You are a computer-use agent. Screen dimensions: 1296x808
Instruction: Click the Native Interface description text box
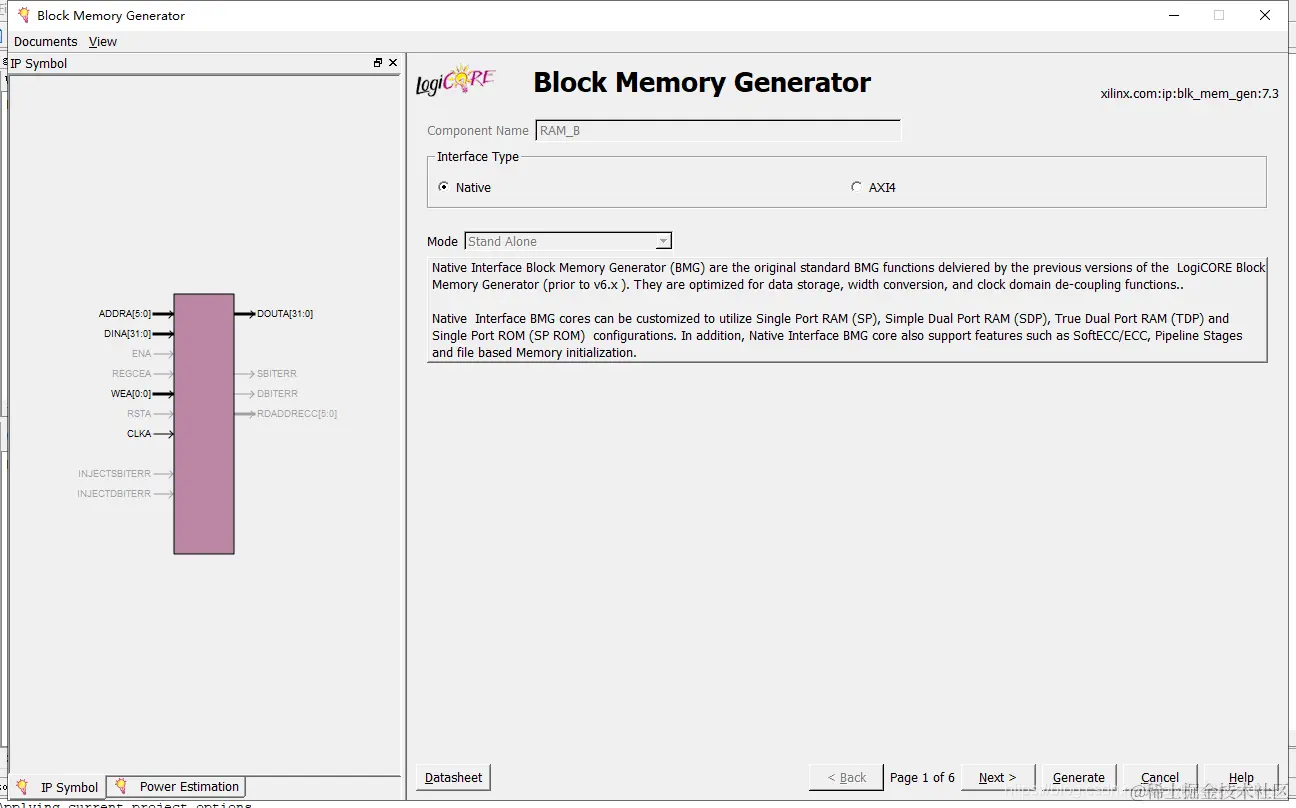tap(847, 310)
